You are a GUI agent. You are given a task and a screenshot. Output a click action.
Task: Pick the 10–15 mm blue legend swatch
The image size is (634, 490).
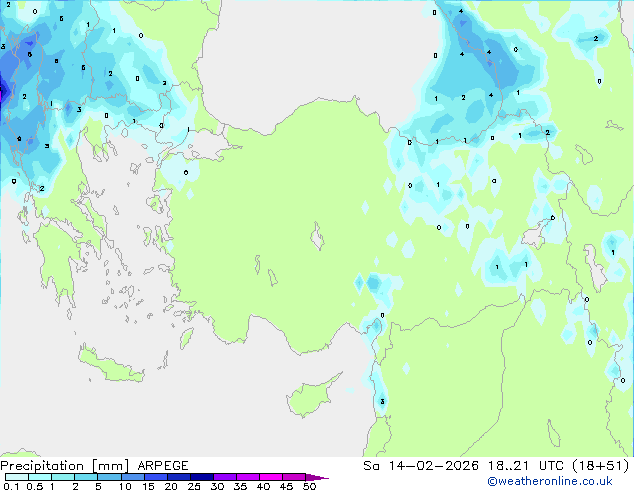tap(132, 477)
